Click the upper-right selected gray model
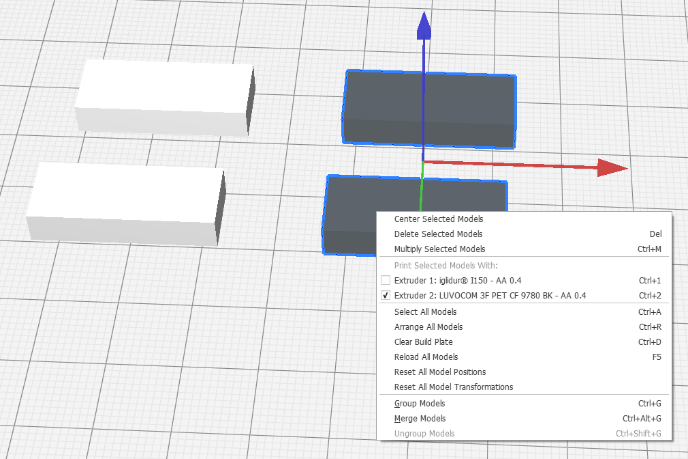The height and width of the screenshot is (459, 688). tap(430, 110)
